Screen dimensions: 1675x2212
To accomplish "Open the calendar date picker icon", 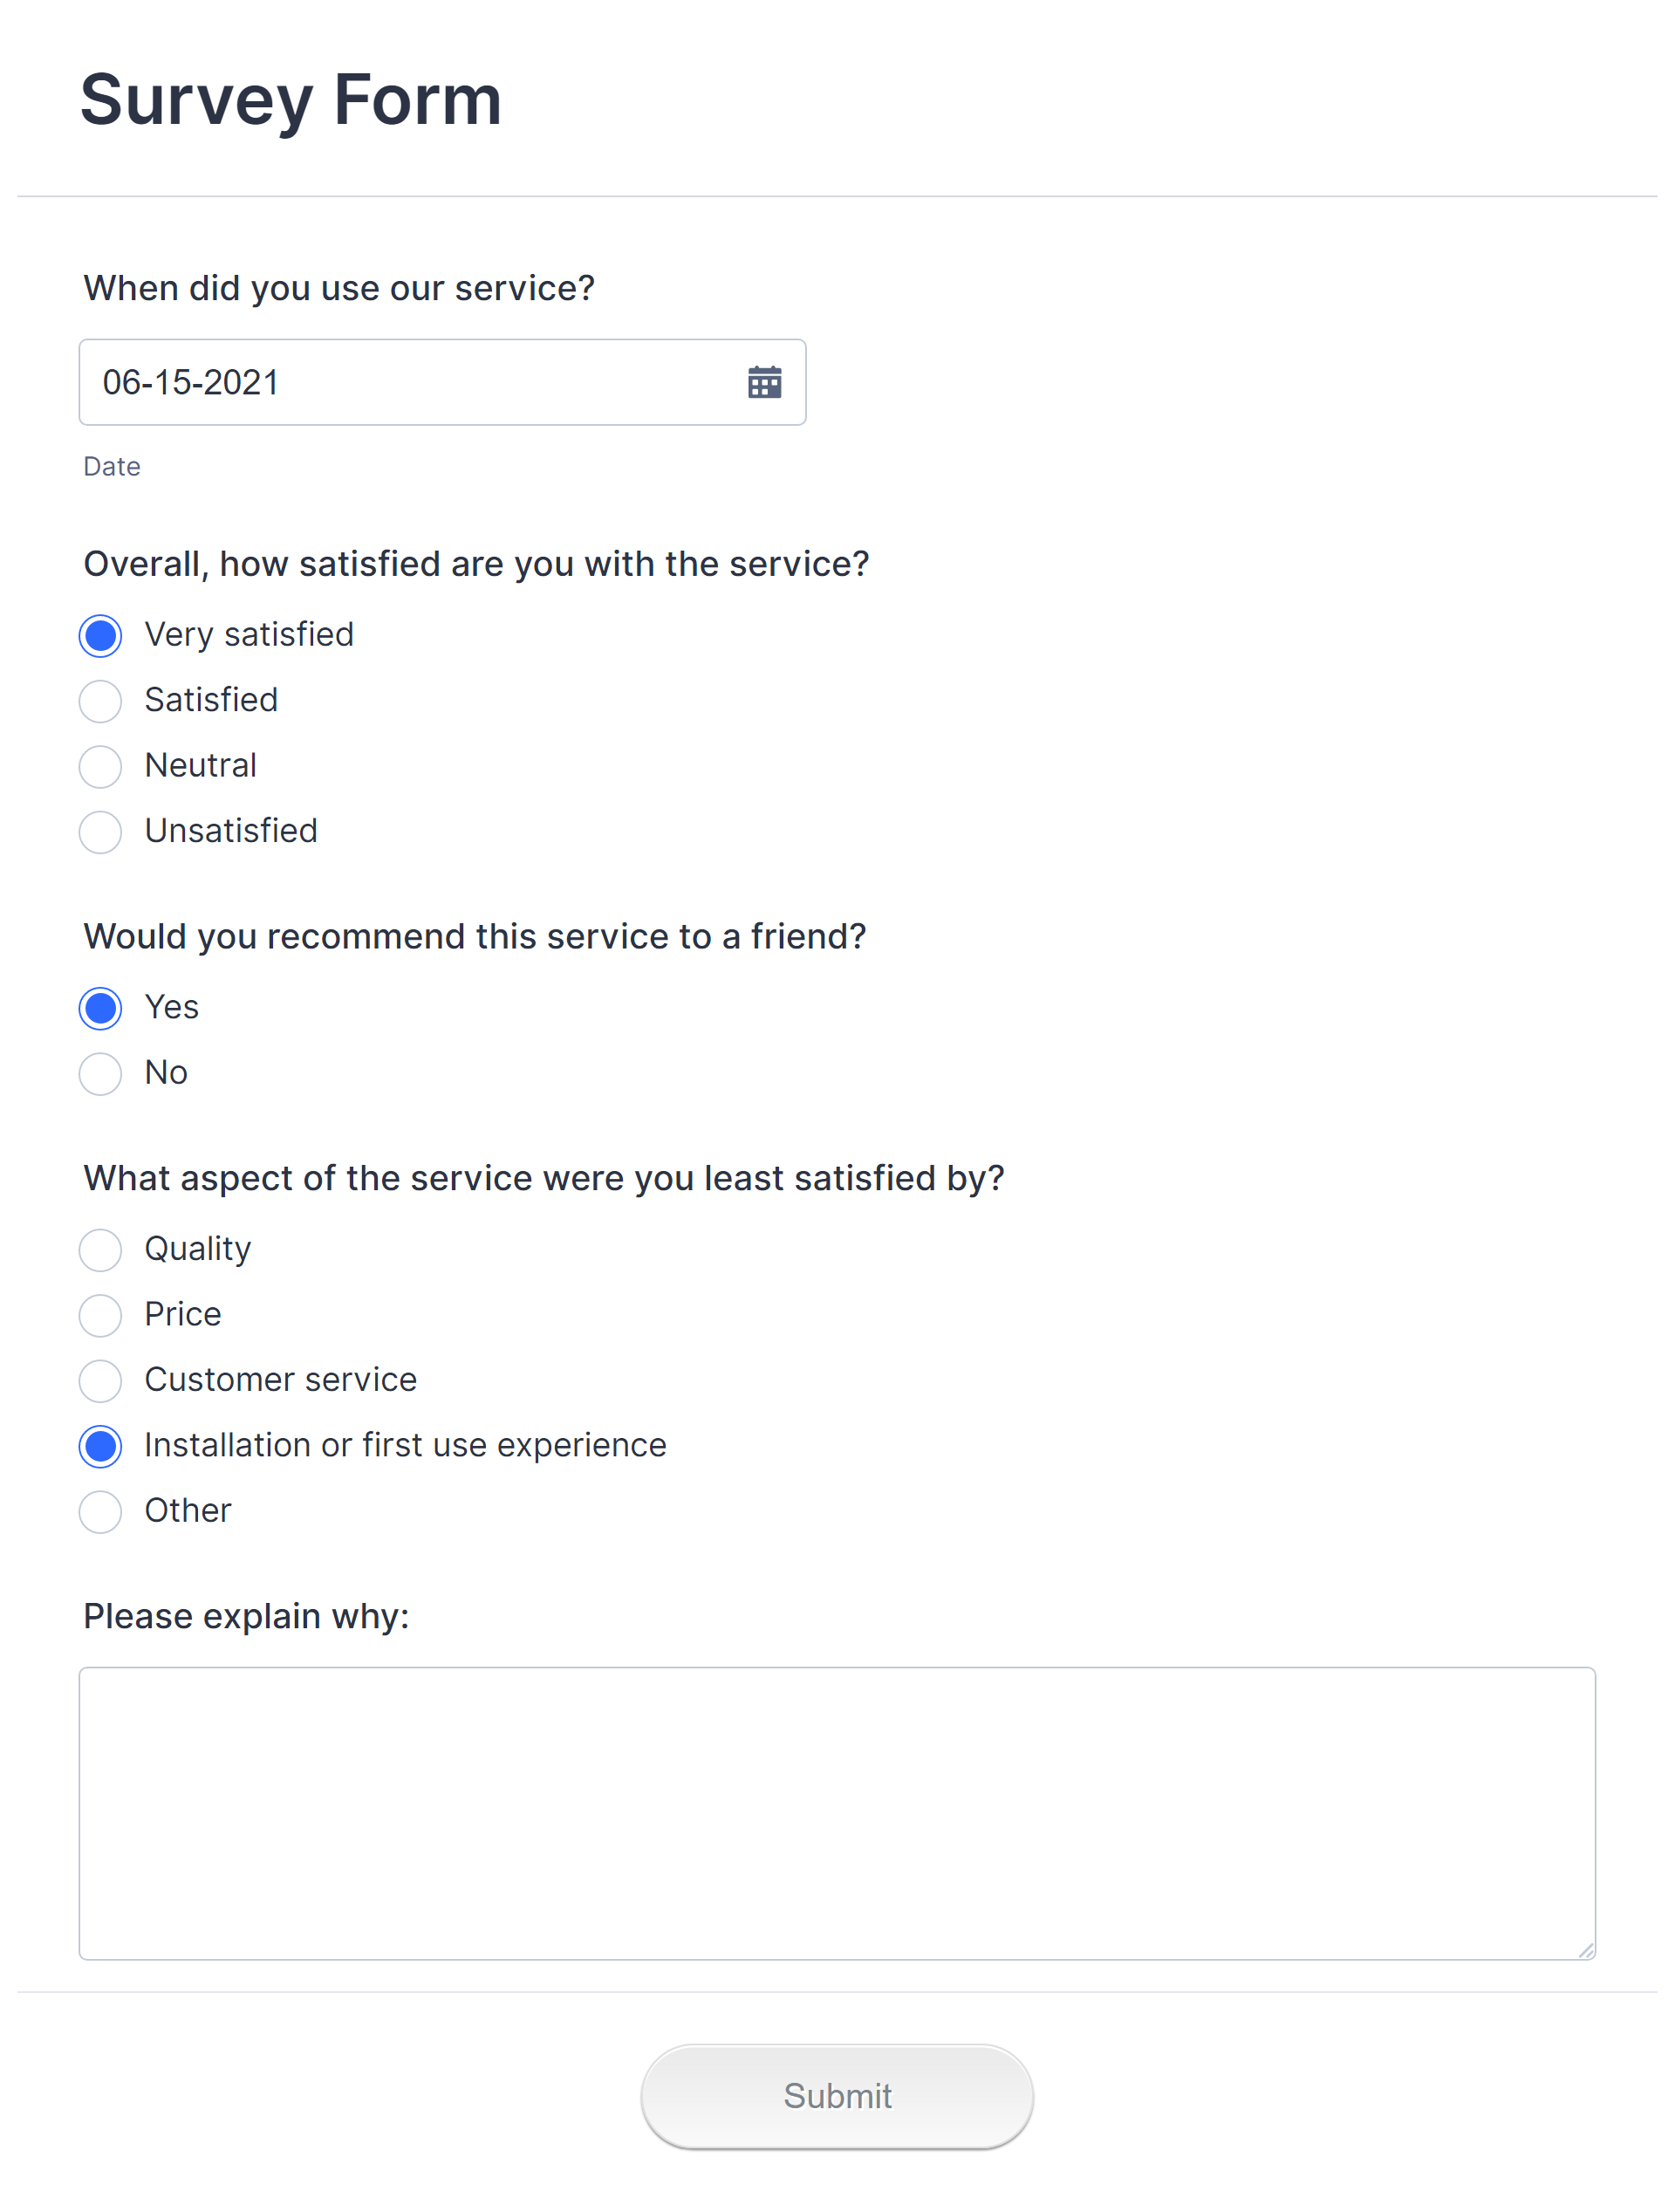I will [764, 382].
